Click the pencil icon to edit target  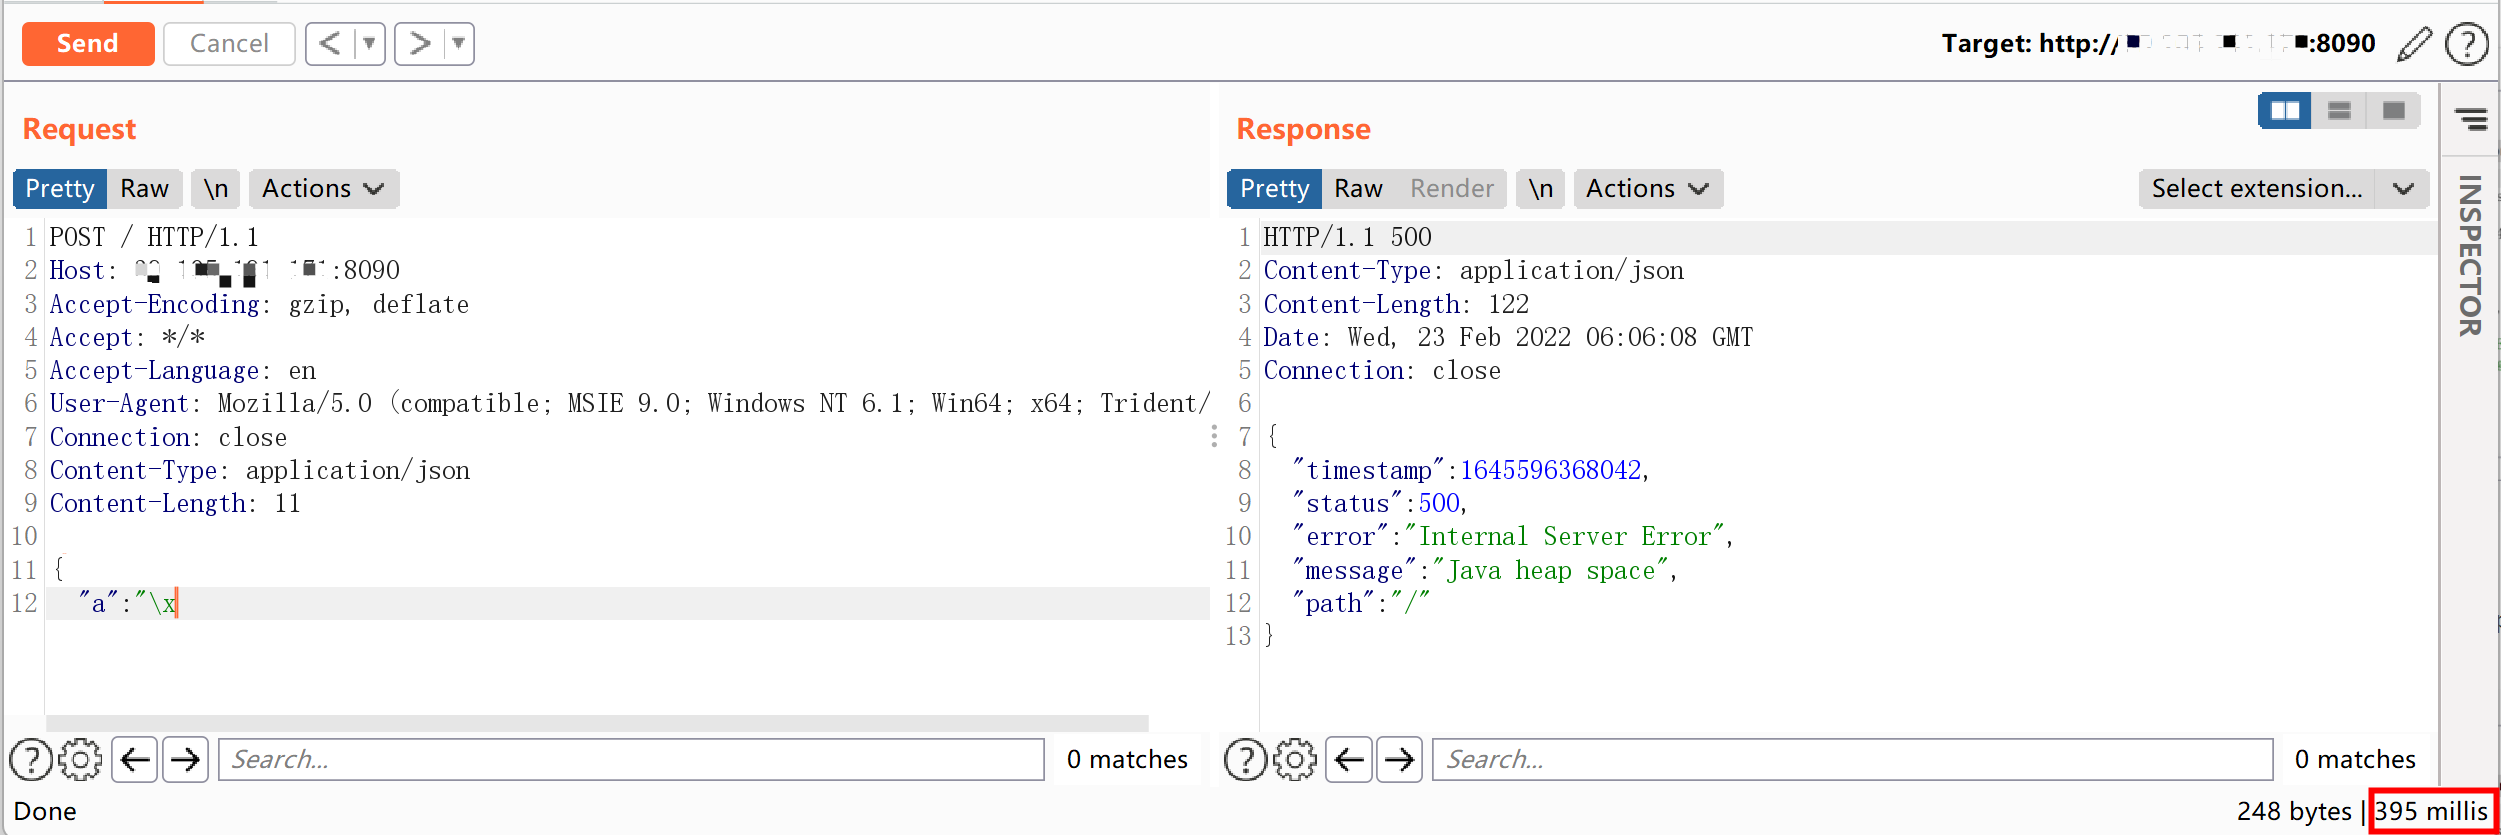tap(2414, 44)
